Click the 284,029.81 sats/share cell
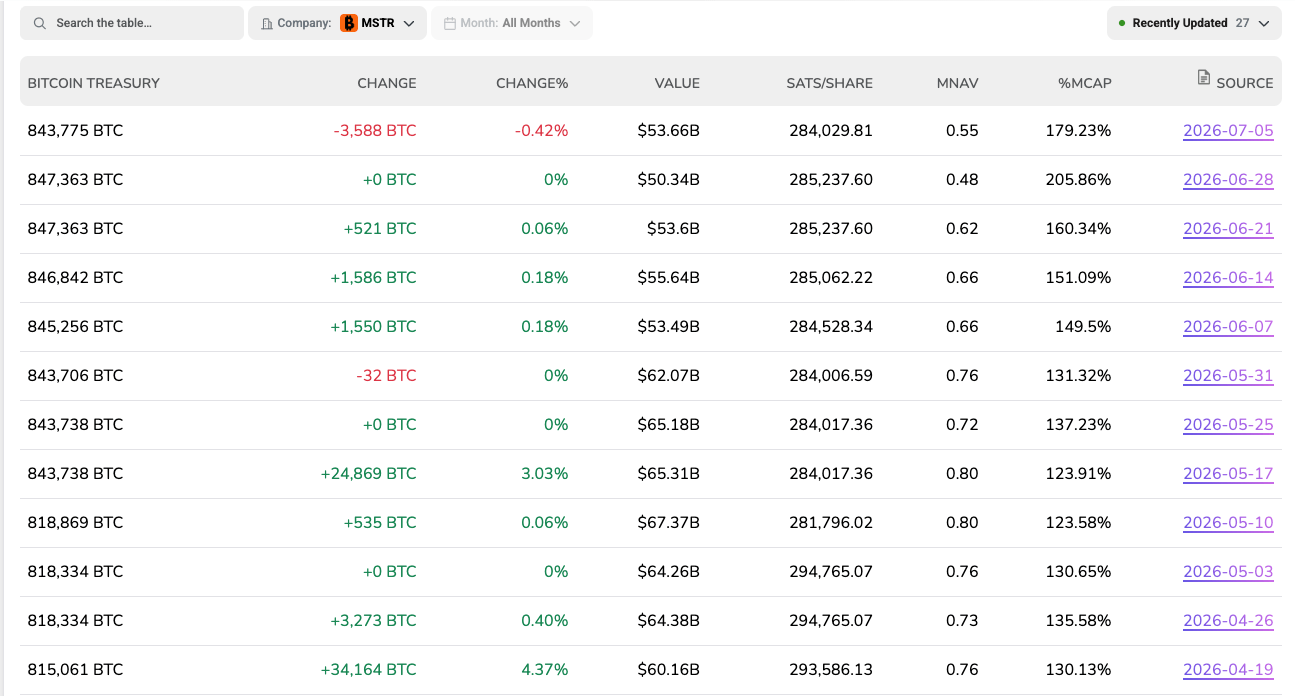Screen dimensions: 1295x696 pos(831,131)
